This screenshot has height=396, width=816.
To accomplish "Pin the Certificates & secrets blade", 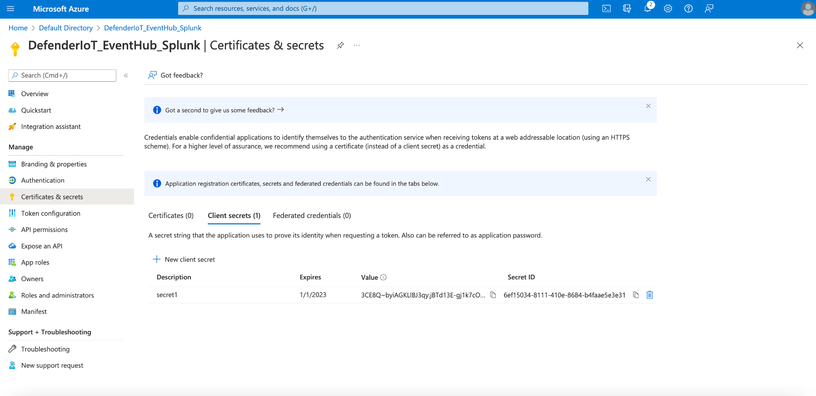I will (340, 46).
